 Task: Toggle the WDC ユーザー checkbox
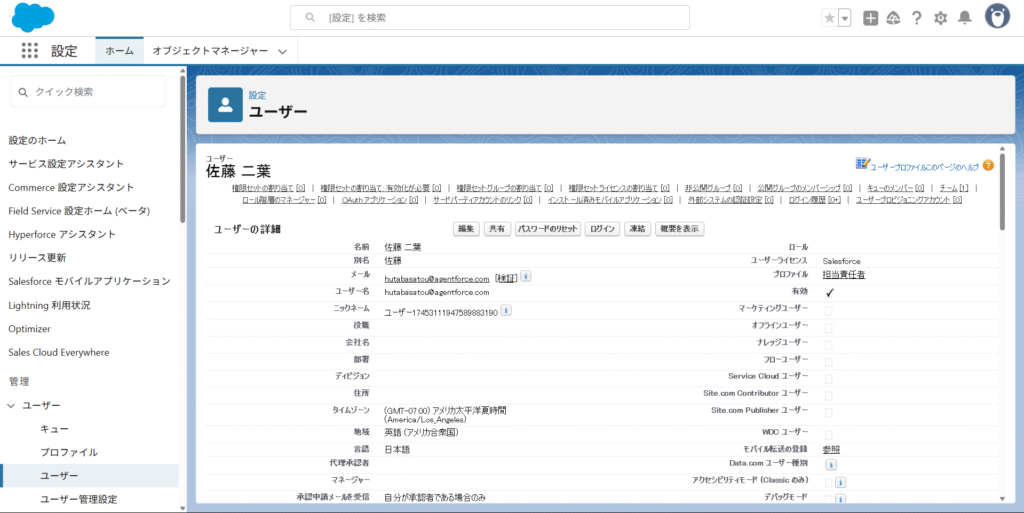[829, 434]
